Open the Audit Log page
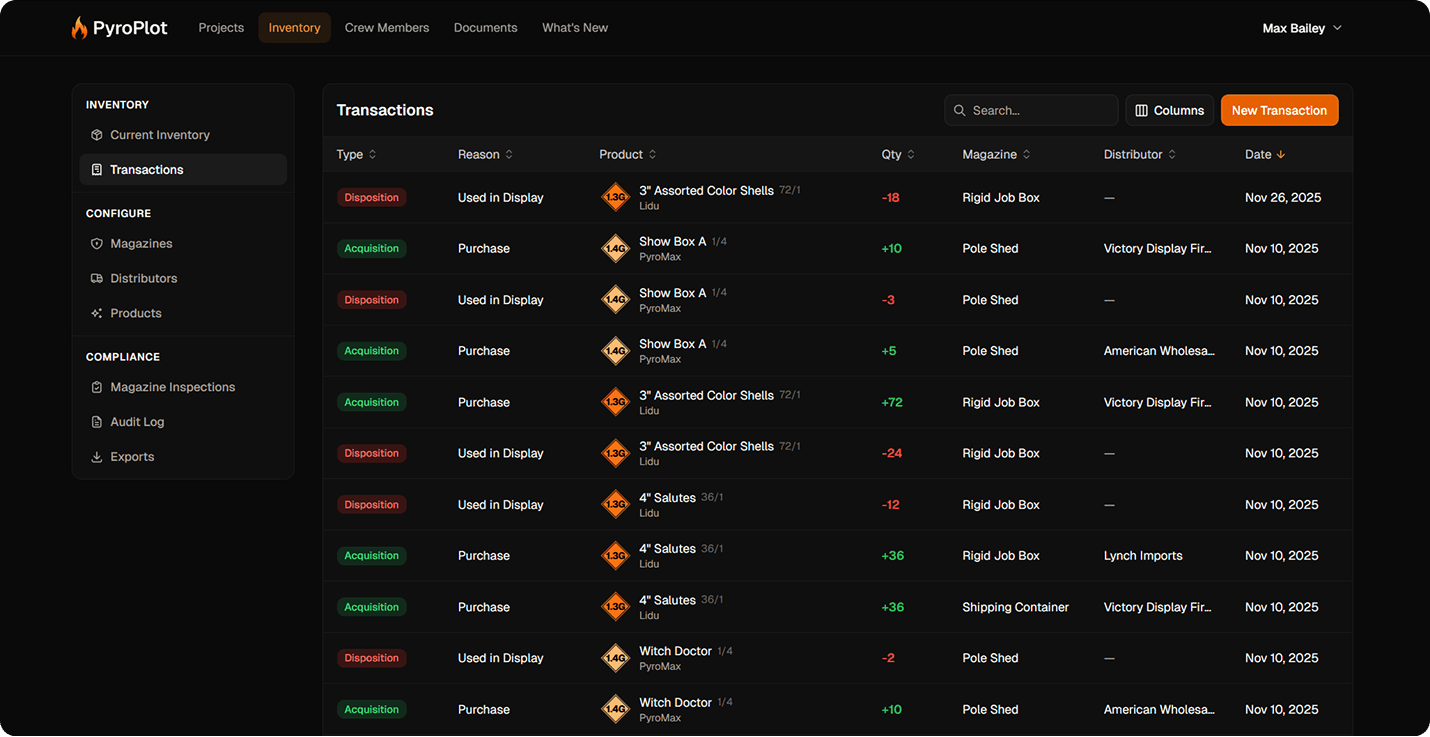This screenshot has height=737, width=1430. [x=137, y=422]
